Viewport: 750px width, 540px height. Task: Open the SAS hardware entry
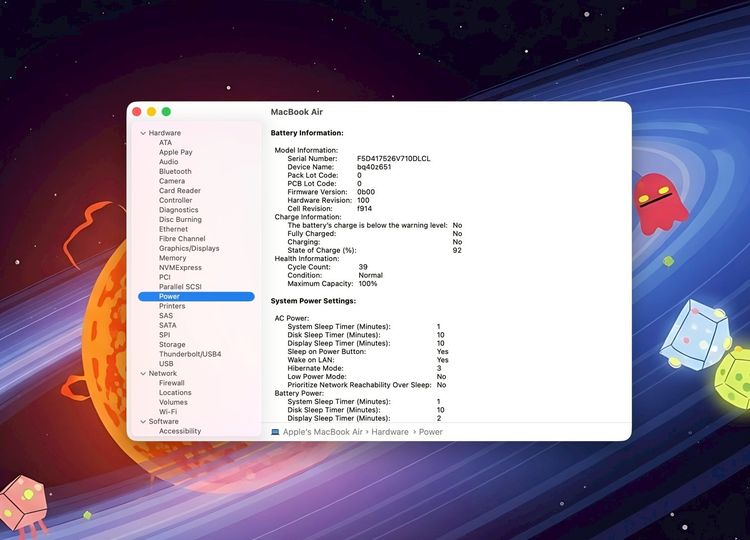click(165, 315)
